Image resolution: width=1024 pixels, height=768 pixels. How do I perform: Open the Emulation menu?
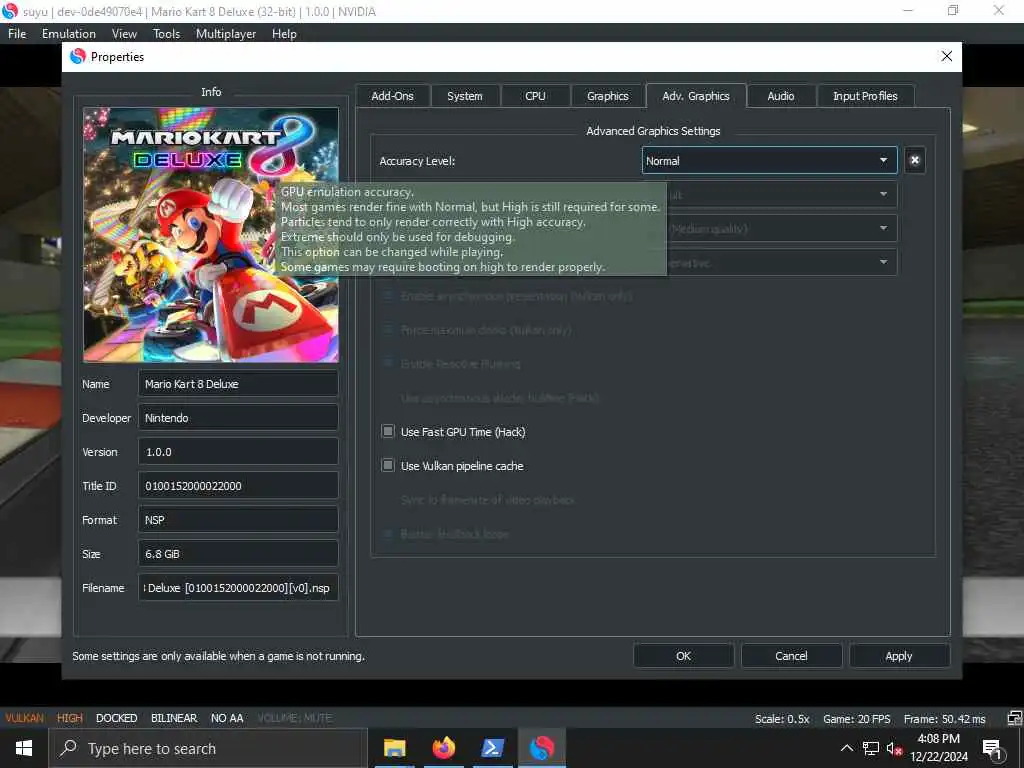coord(69,33)
